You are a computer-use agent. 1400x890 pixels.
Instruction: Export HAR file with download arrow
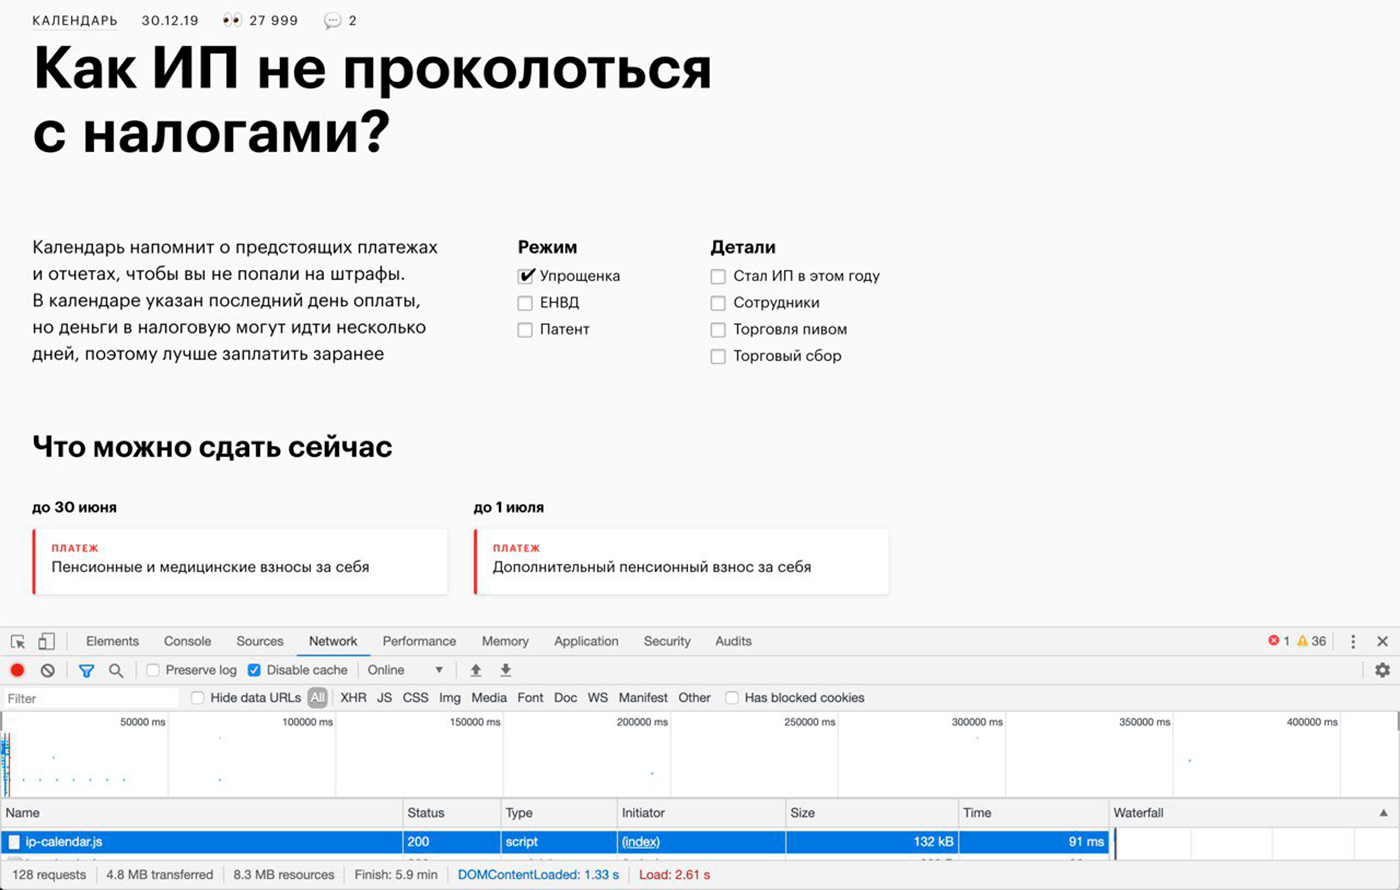pyautogui.click(x=506, y=670)
